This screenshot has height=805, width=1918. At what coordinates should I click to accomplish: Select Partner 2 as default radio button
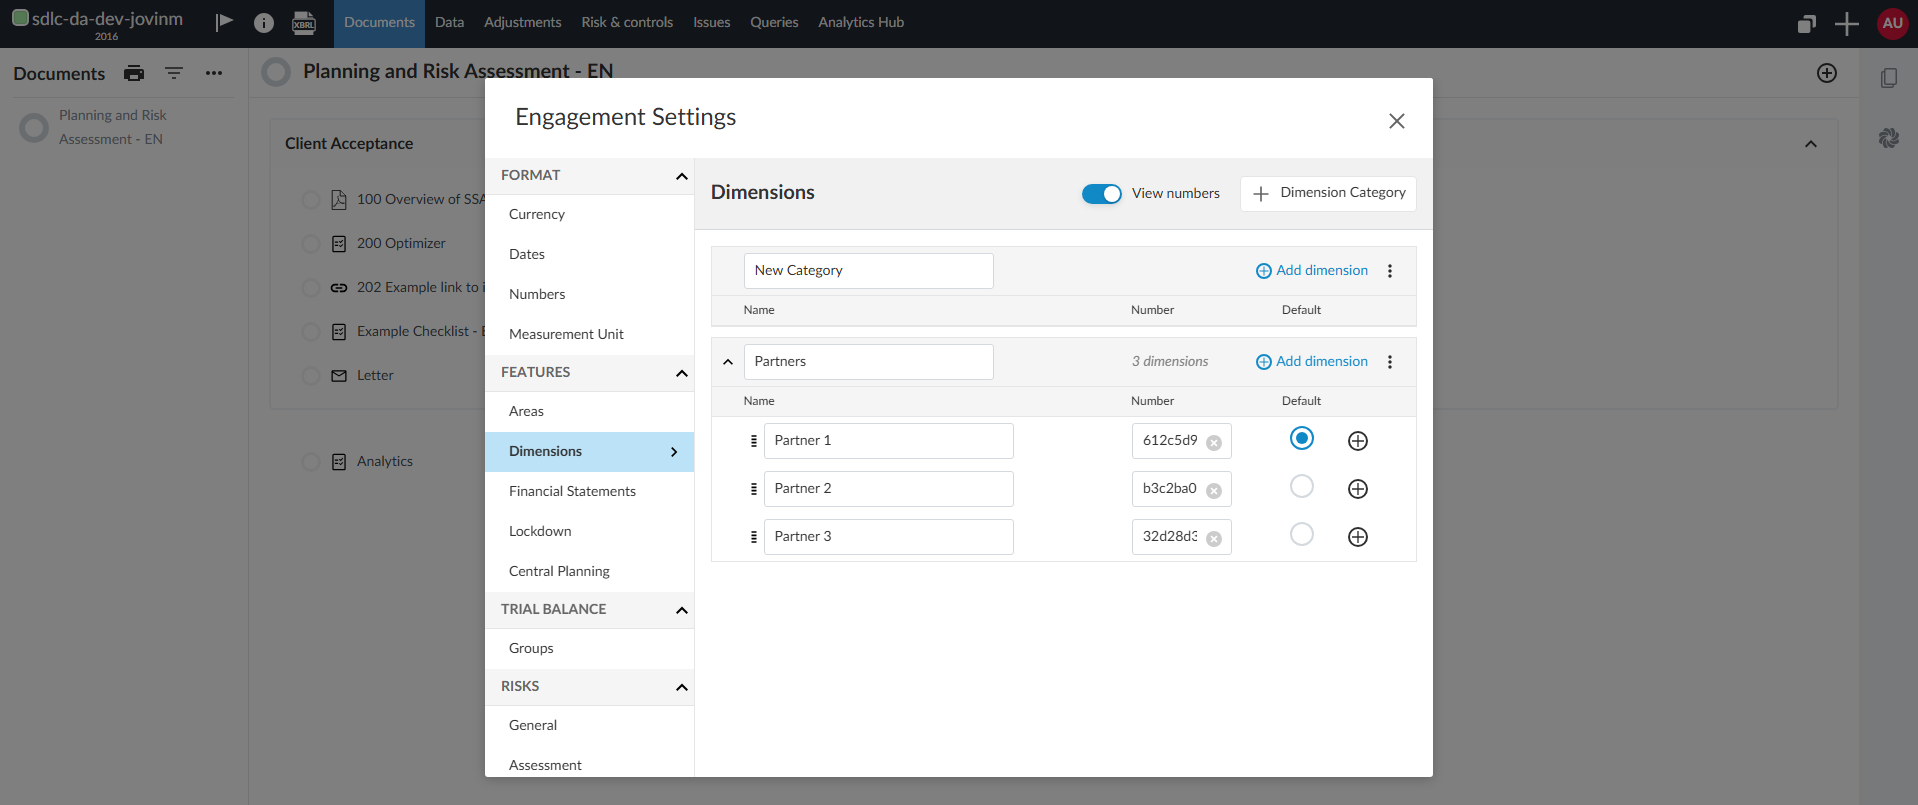pyautogui.click(x=1302, y=486)
